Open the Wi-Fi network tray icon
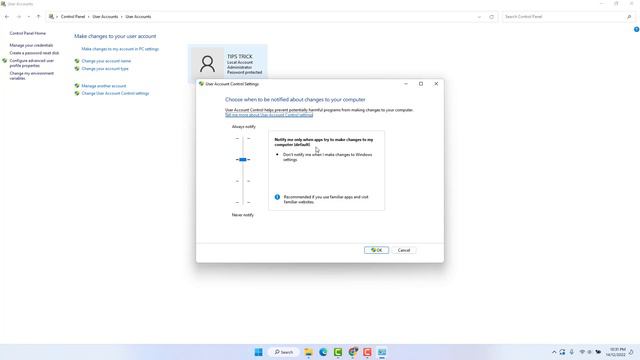The height and width of the screenshot is (360, 640). (582, 352)
